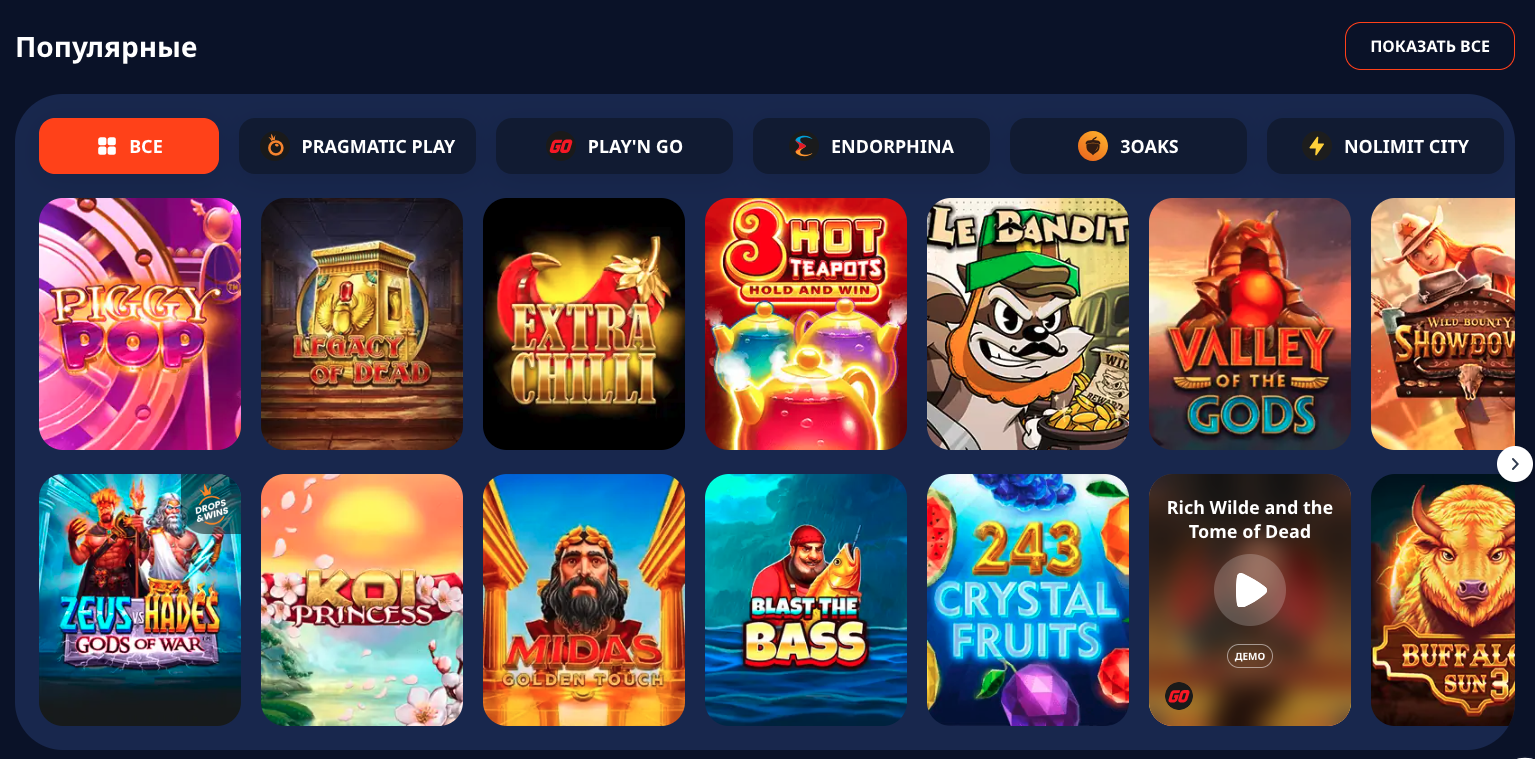Click the right carousel arrow chevron

1514,464
